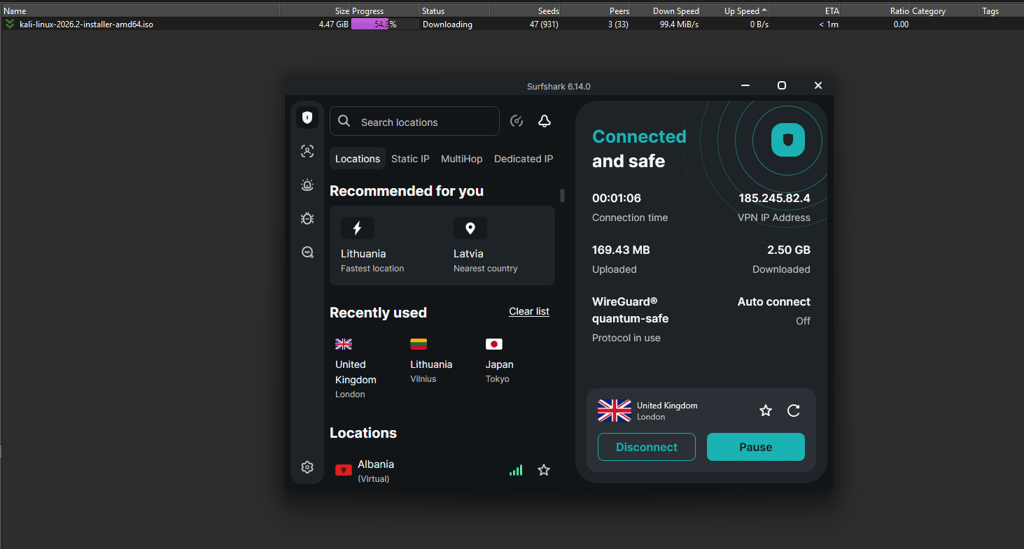The image size is (1024, 549).
Task: Sort torrents by Ratio column
Action: click(x=876, y=11)
